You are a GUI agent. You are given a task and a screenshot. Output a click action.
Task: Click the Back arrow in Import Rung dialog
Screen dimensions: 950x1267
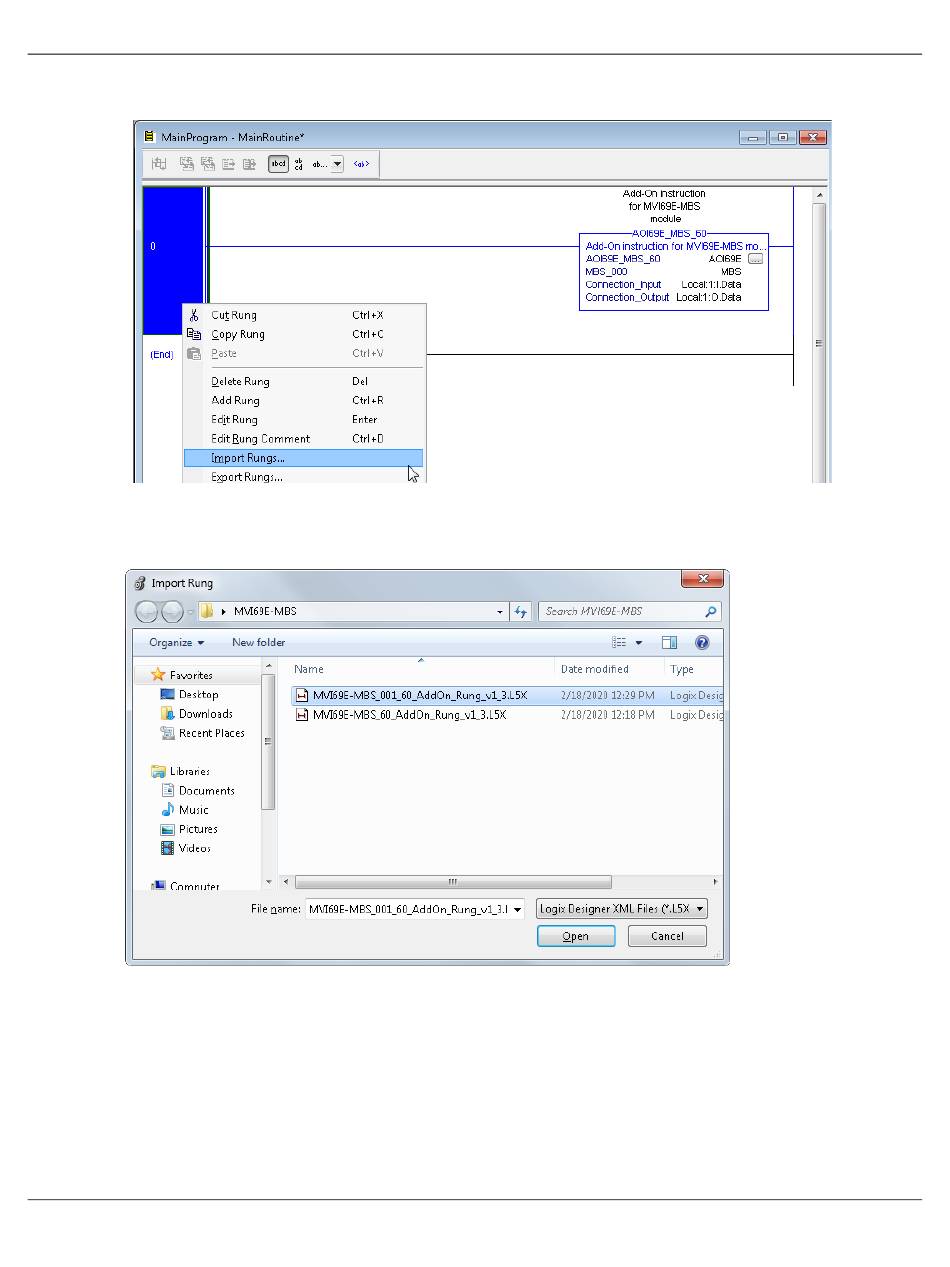tap(147, 611)
